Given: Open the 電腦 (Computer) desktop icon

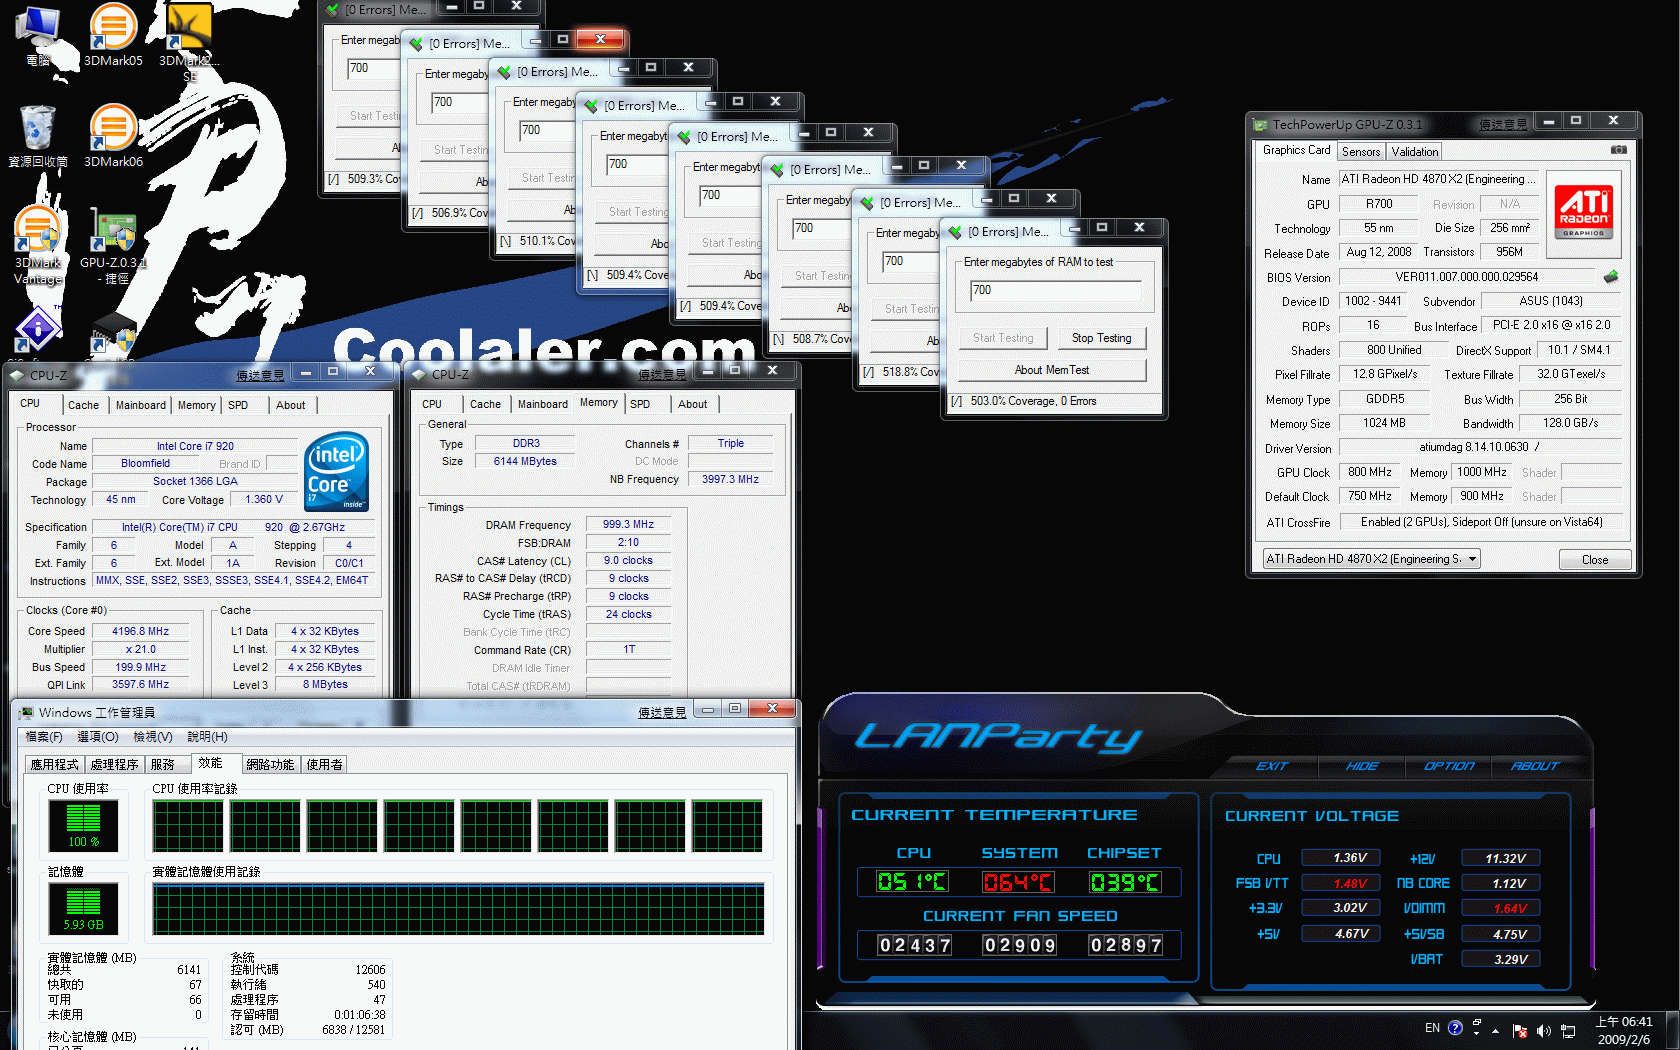Looking at the screenshot, I should tap(38, 35).
